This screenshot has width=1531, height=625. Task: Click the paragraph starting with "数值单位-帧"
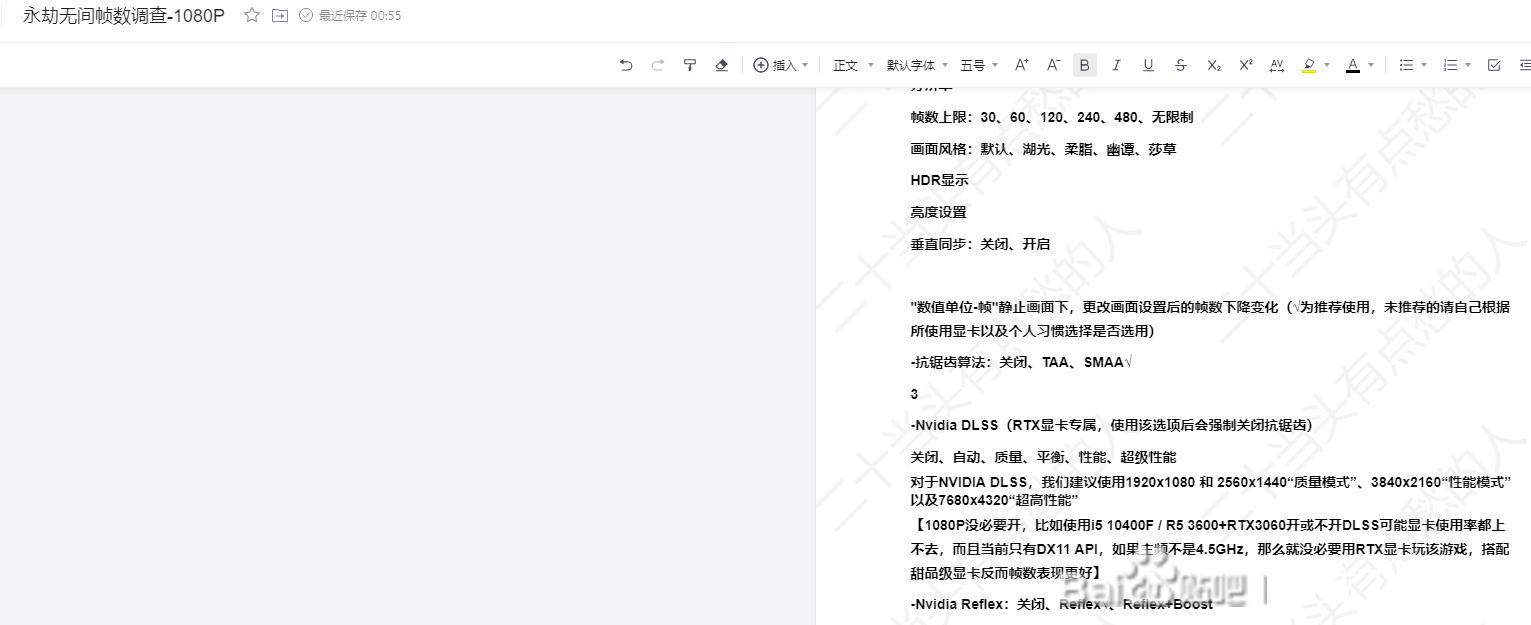[x=1210, y=319]
